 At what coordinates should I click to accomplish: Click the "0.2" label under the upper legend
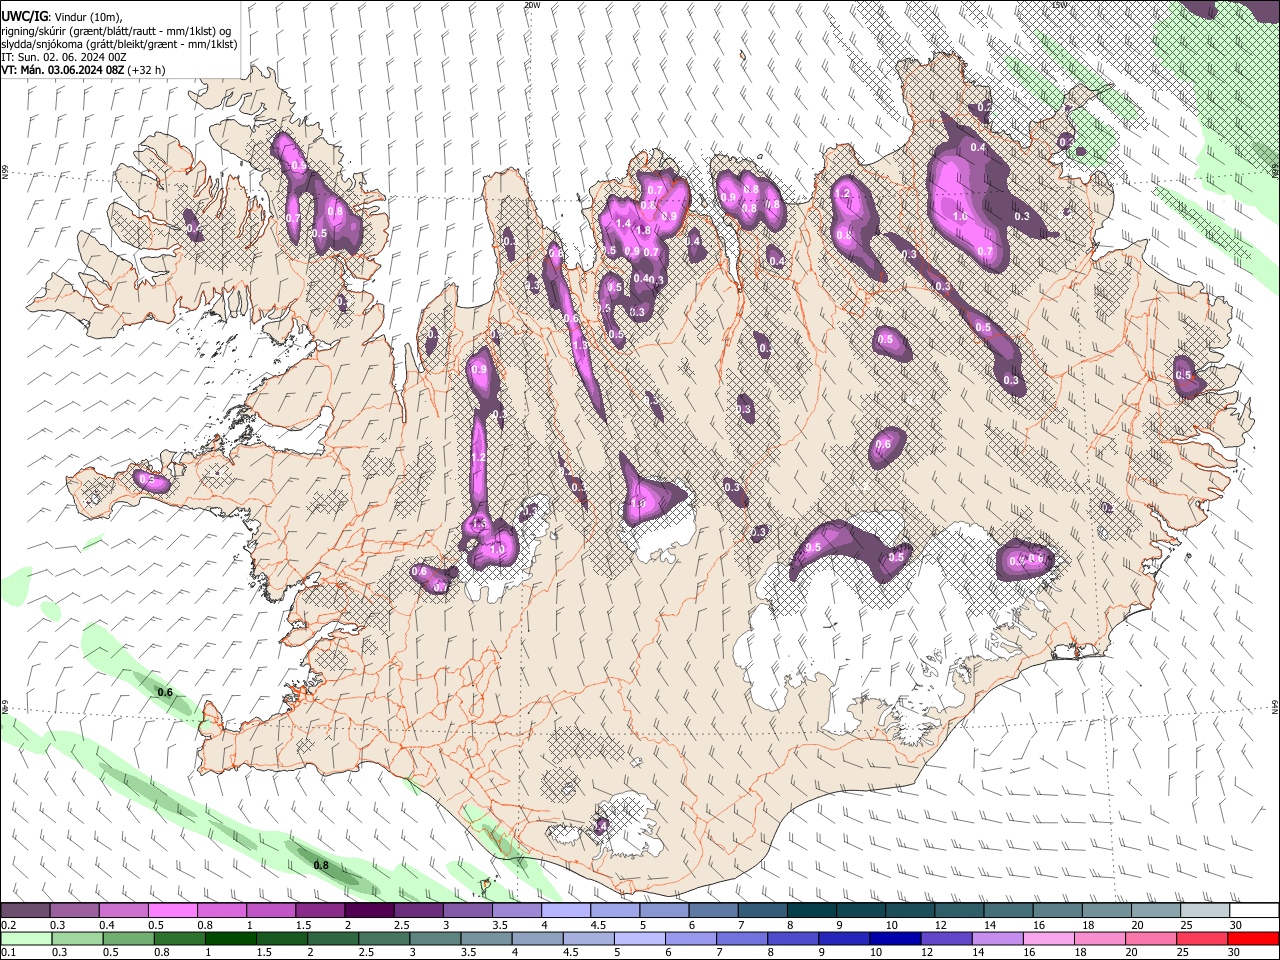pos(8,925)
